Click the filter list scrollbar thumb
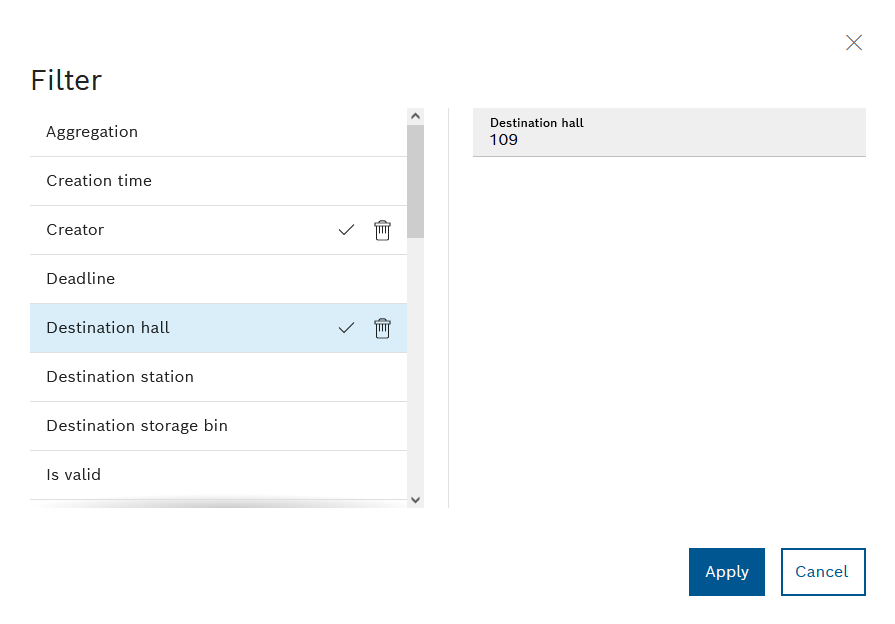Screen dimensions: 895x624 [416, 181]
